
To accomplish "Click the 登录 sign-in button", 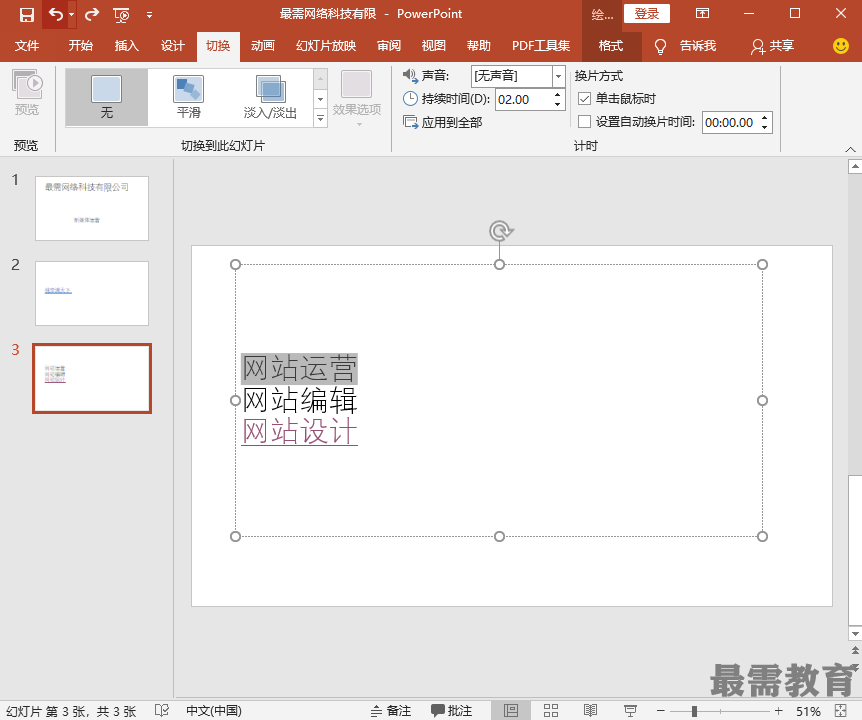I will pos(646,14).
